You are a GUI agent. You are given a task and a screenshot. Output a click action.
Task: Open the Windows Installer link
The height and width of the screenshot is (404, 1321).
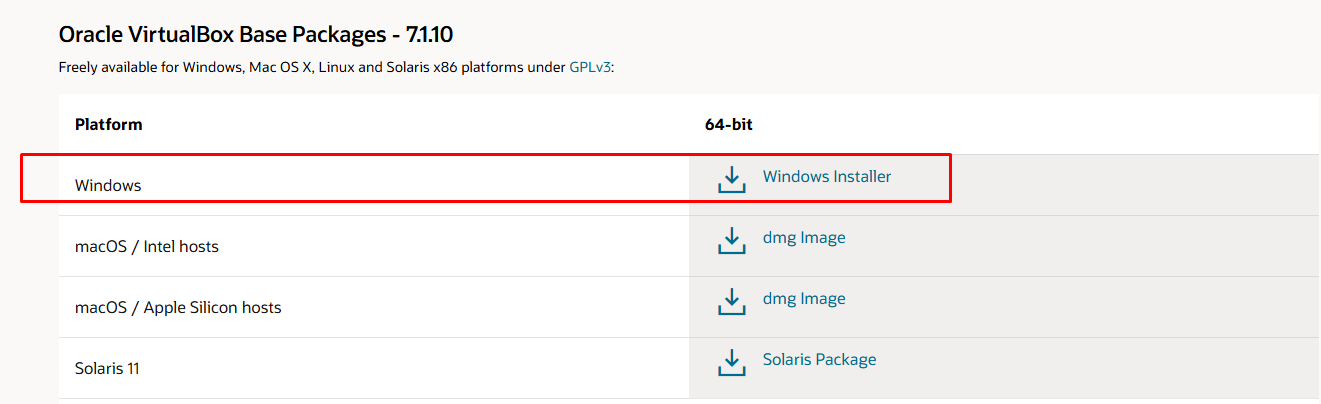coord(827,176)
